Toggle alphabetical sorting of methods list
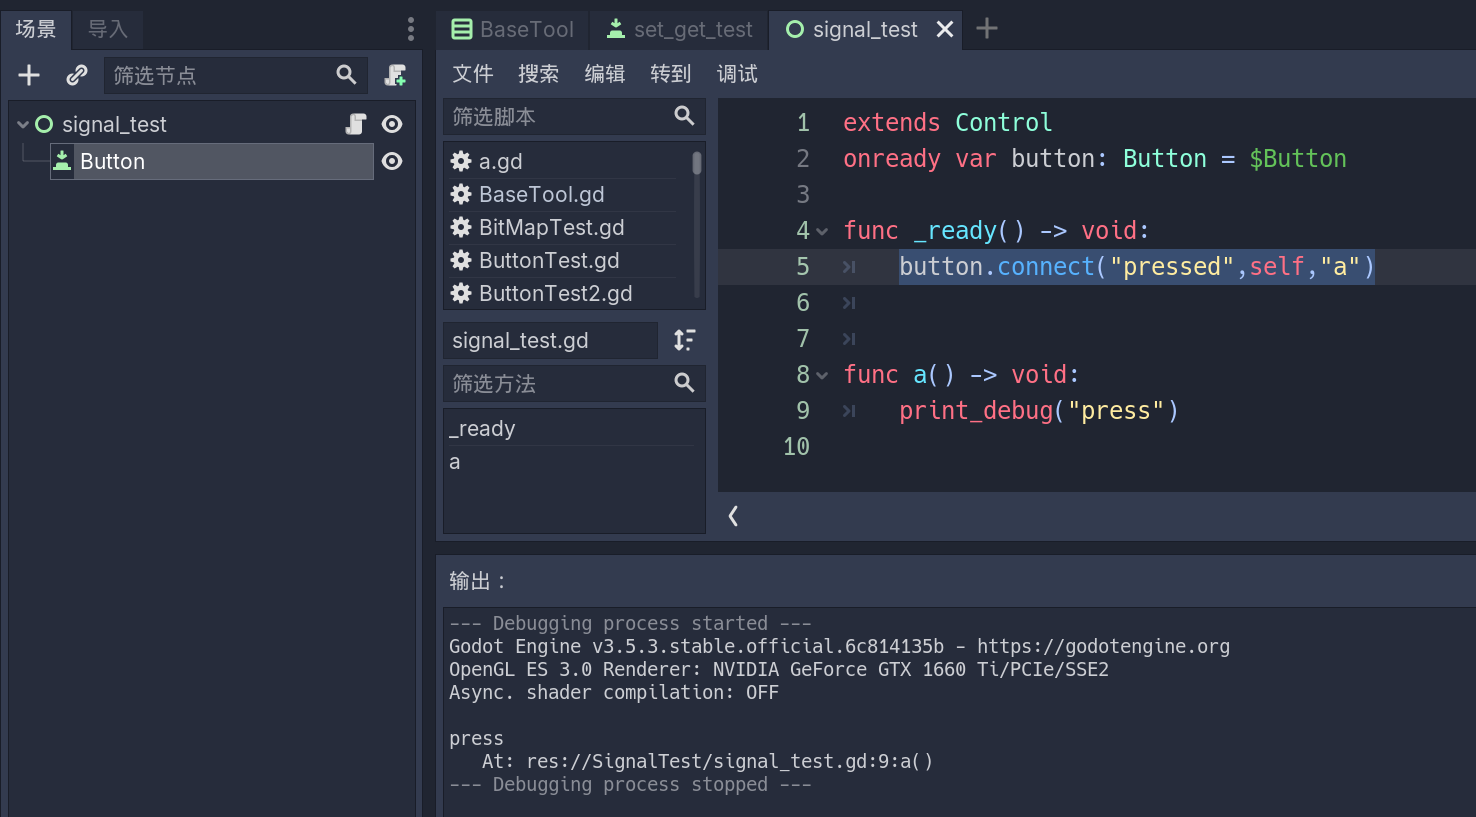 pos(684,340)
